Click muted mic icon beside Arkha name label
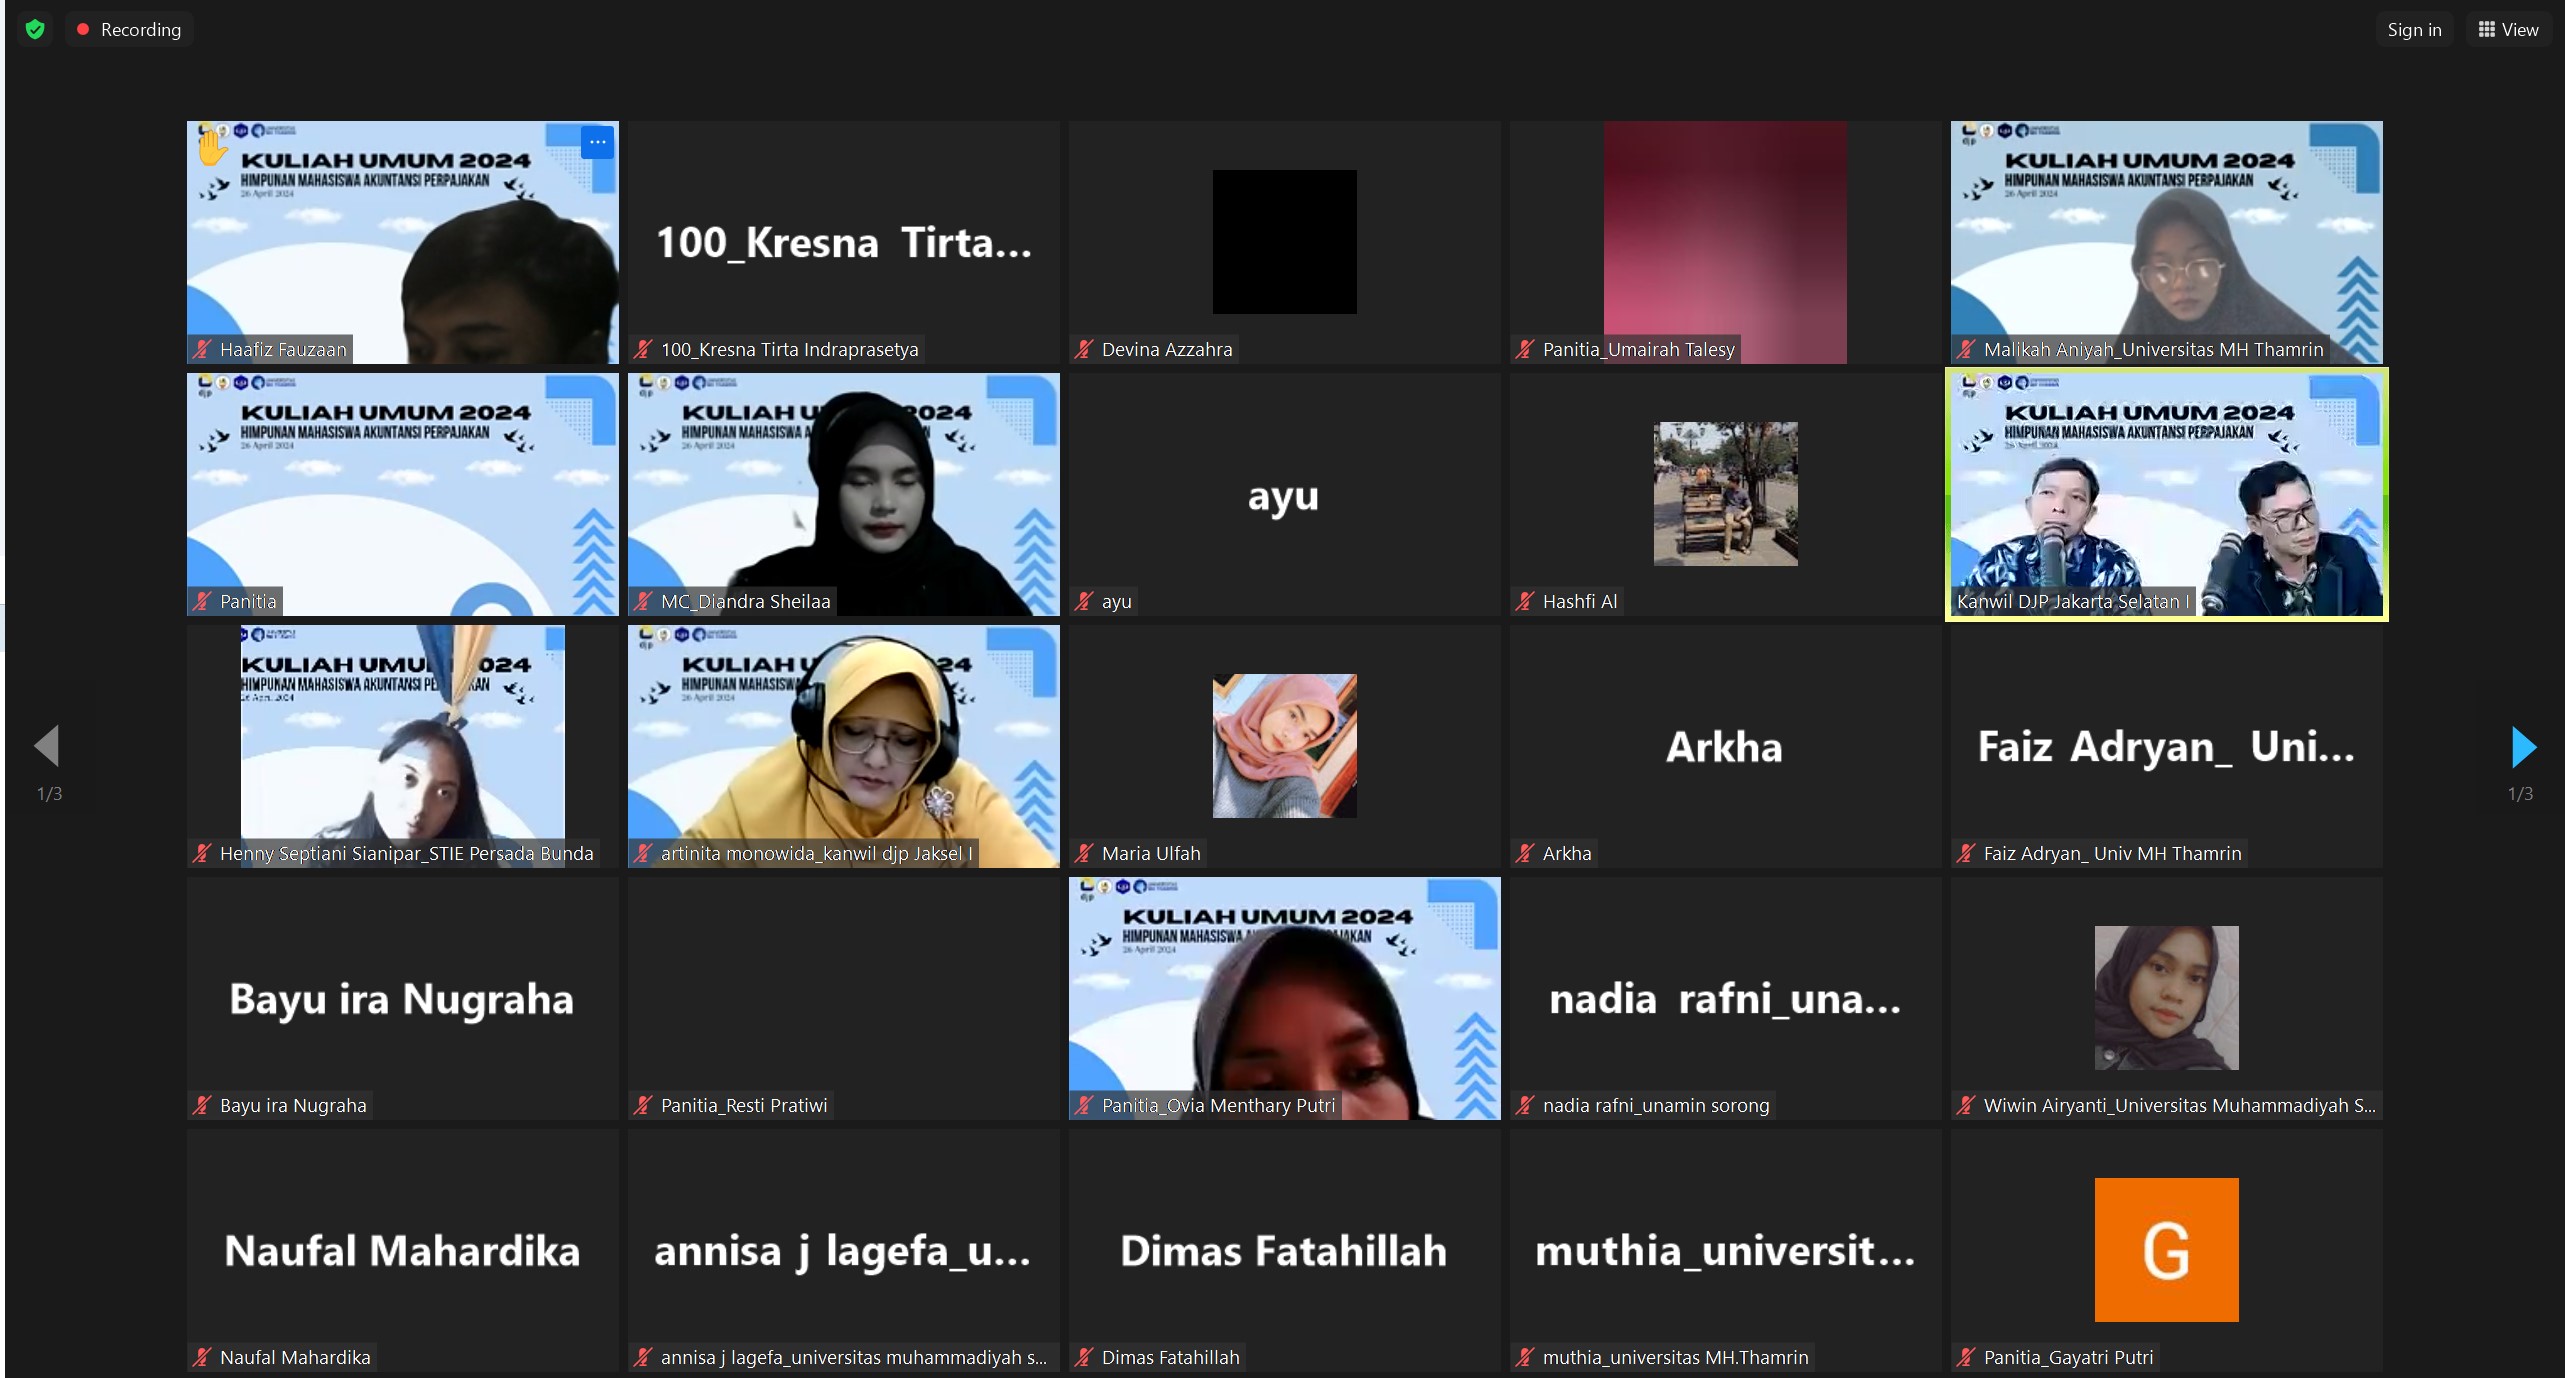2565x1378 pixels. pyautogui.click(x=1525, y=853)
